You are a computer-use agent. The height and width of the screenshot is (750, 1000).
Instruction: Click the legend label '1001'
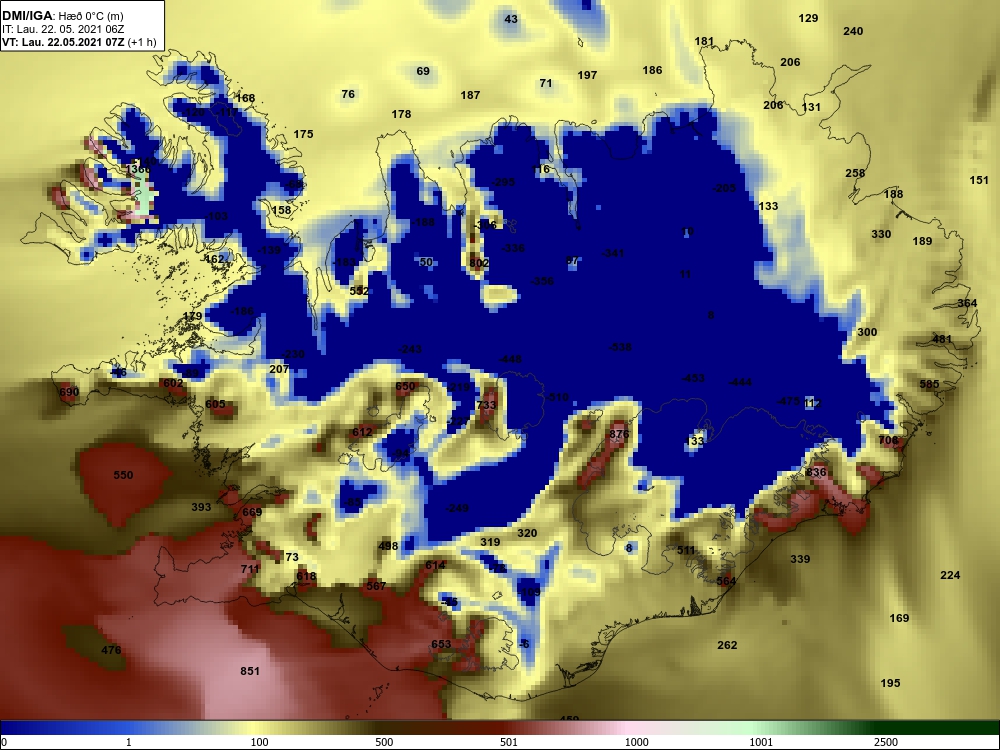click(x=761, y=742)
